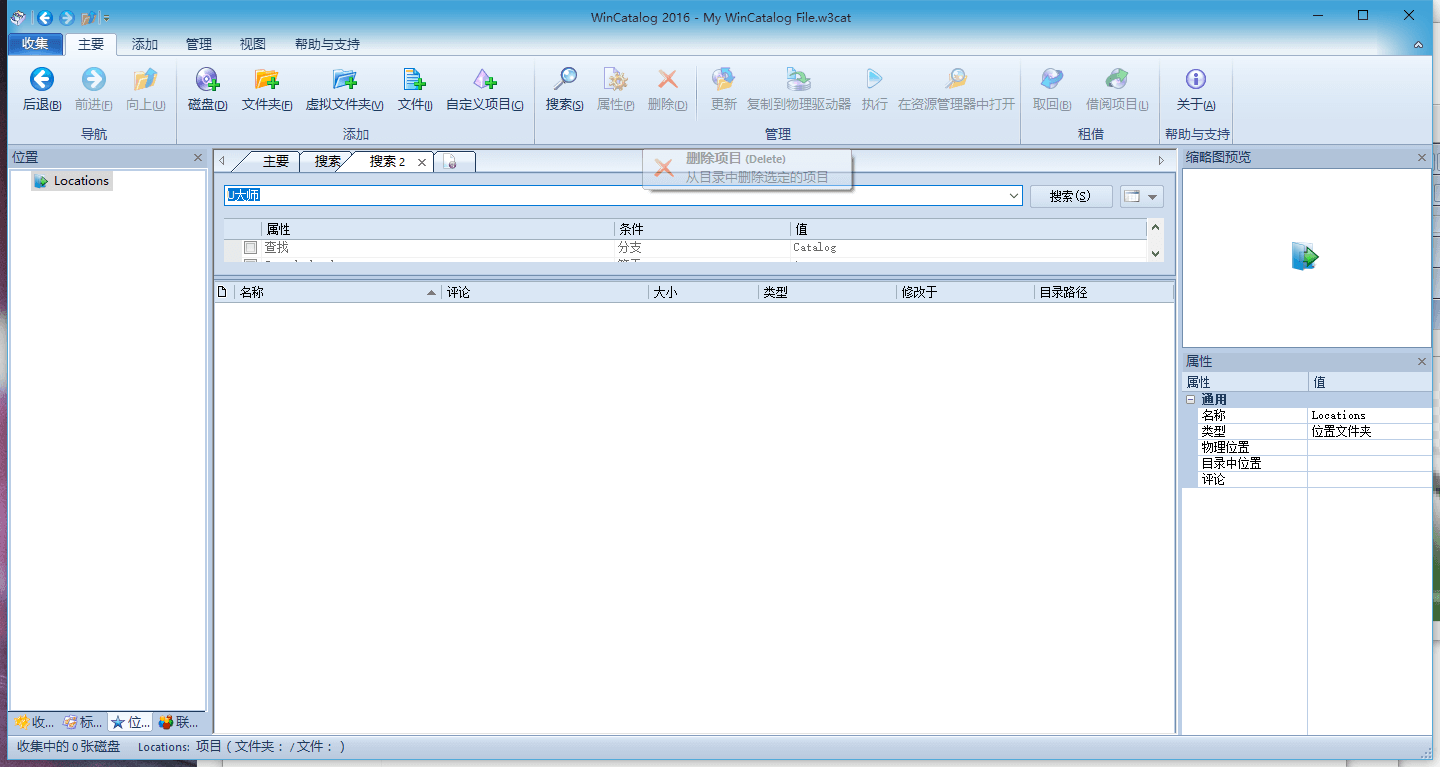
Task: Click the 文件夹 (Add Folder) icon
Action: (x=267, y=88)
